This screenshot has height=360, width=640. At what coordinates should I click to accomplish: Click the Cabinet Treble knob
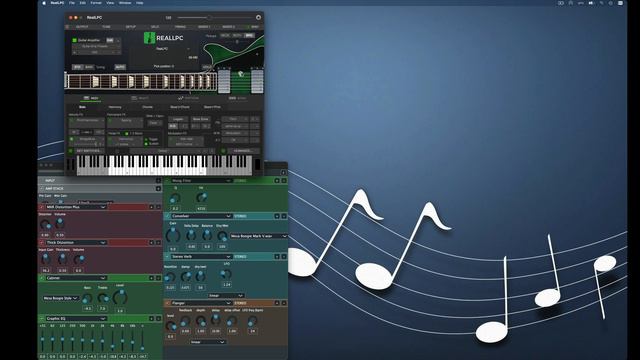103,298
